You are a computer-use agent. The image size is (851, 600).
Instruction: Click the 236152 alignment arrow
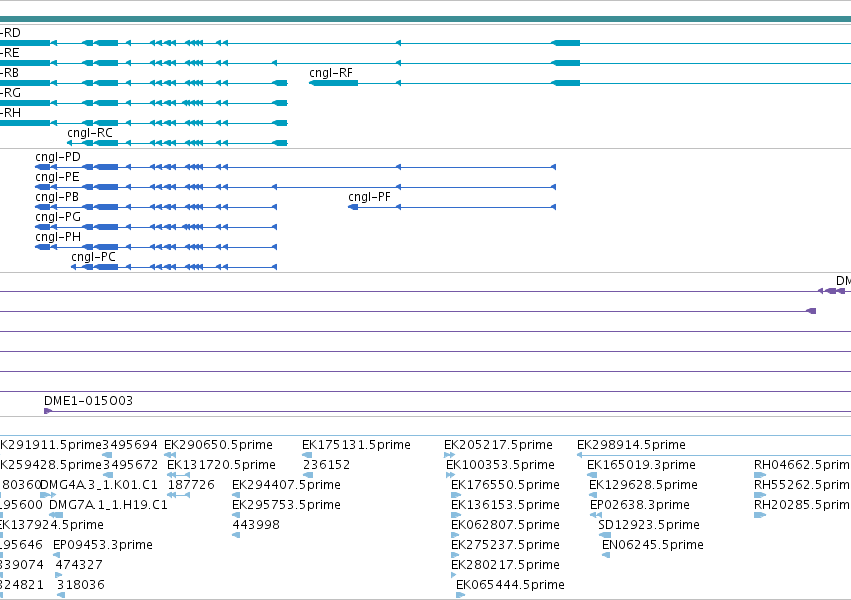(308, 475)
